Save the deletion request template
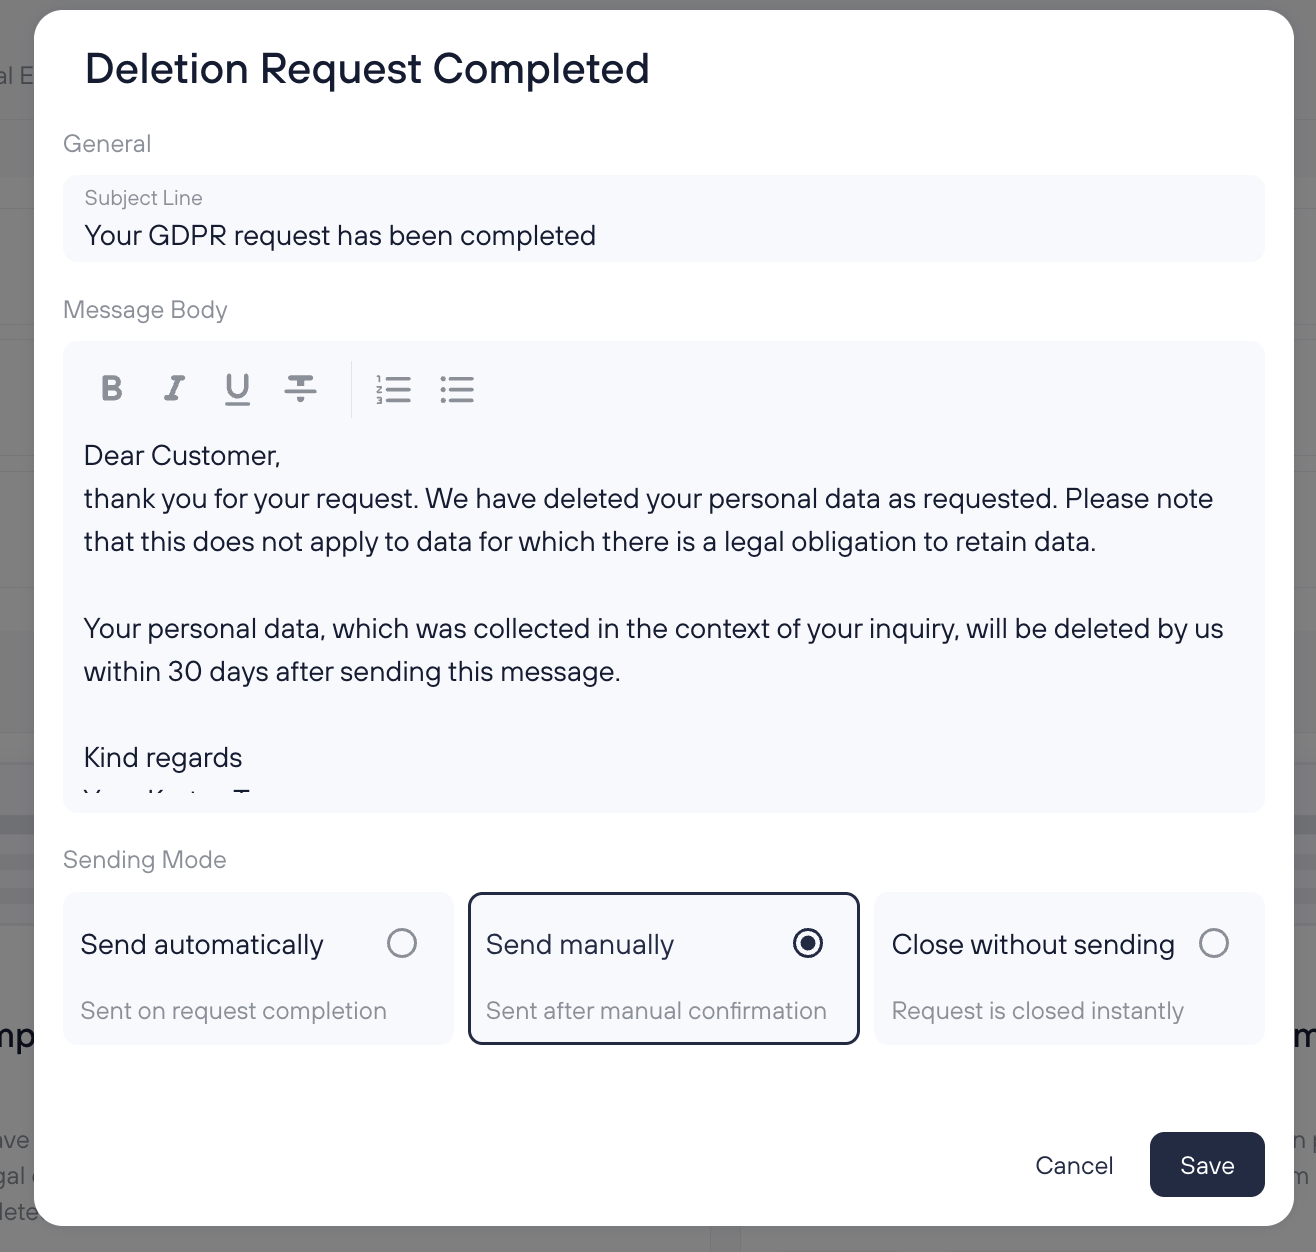This screenshot has width=1316, height=1252. [1206, 1165]
